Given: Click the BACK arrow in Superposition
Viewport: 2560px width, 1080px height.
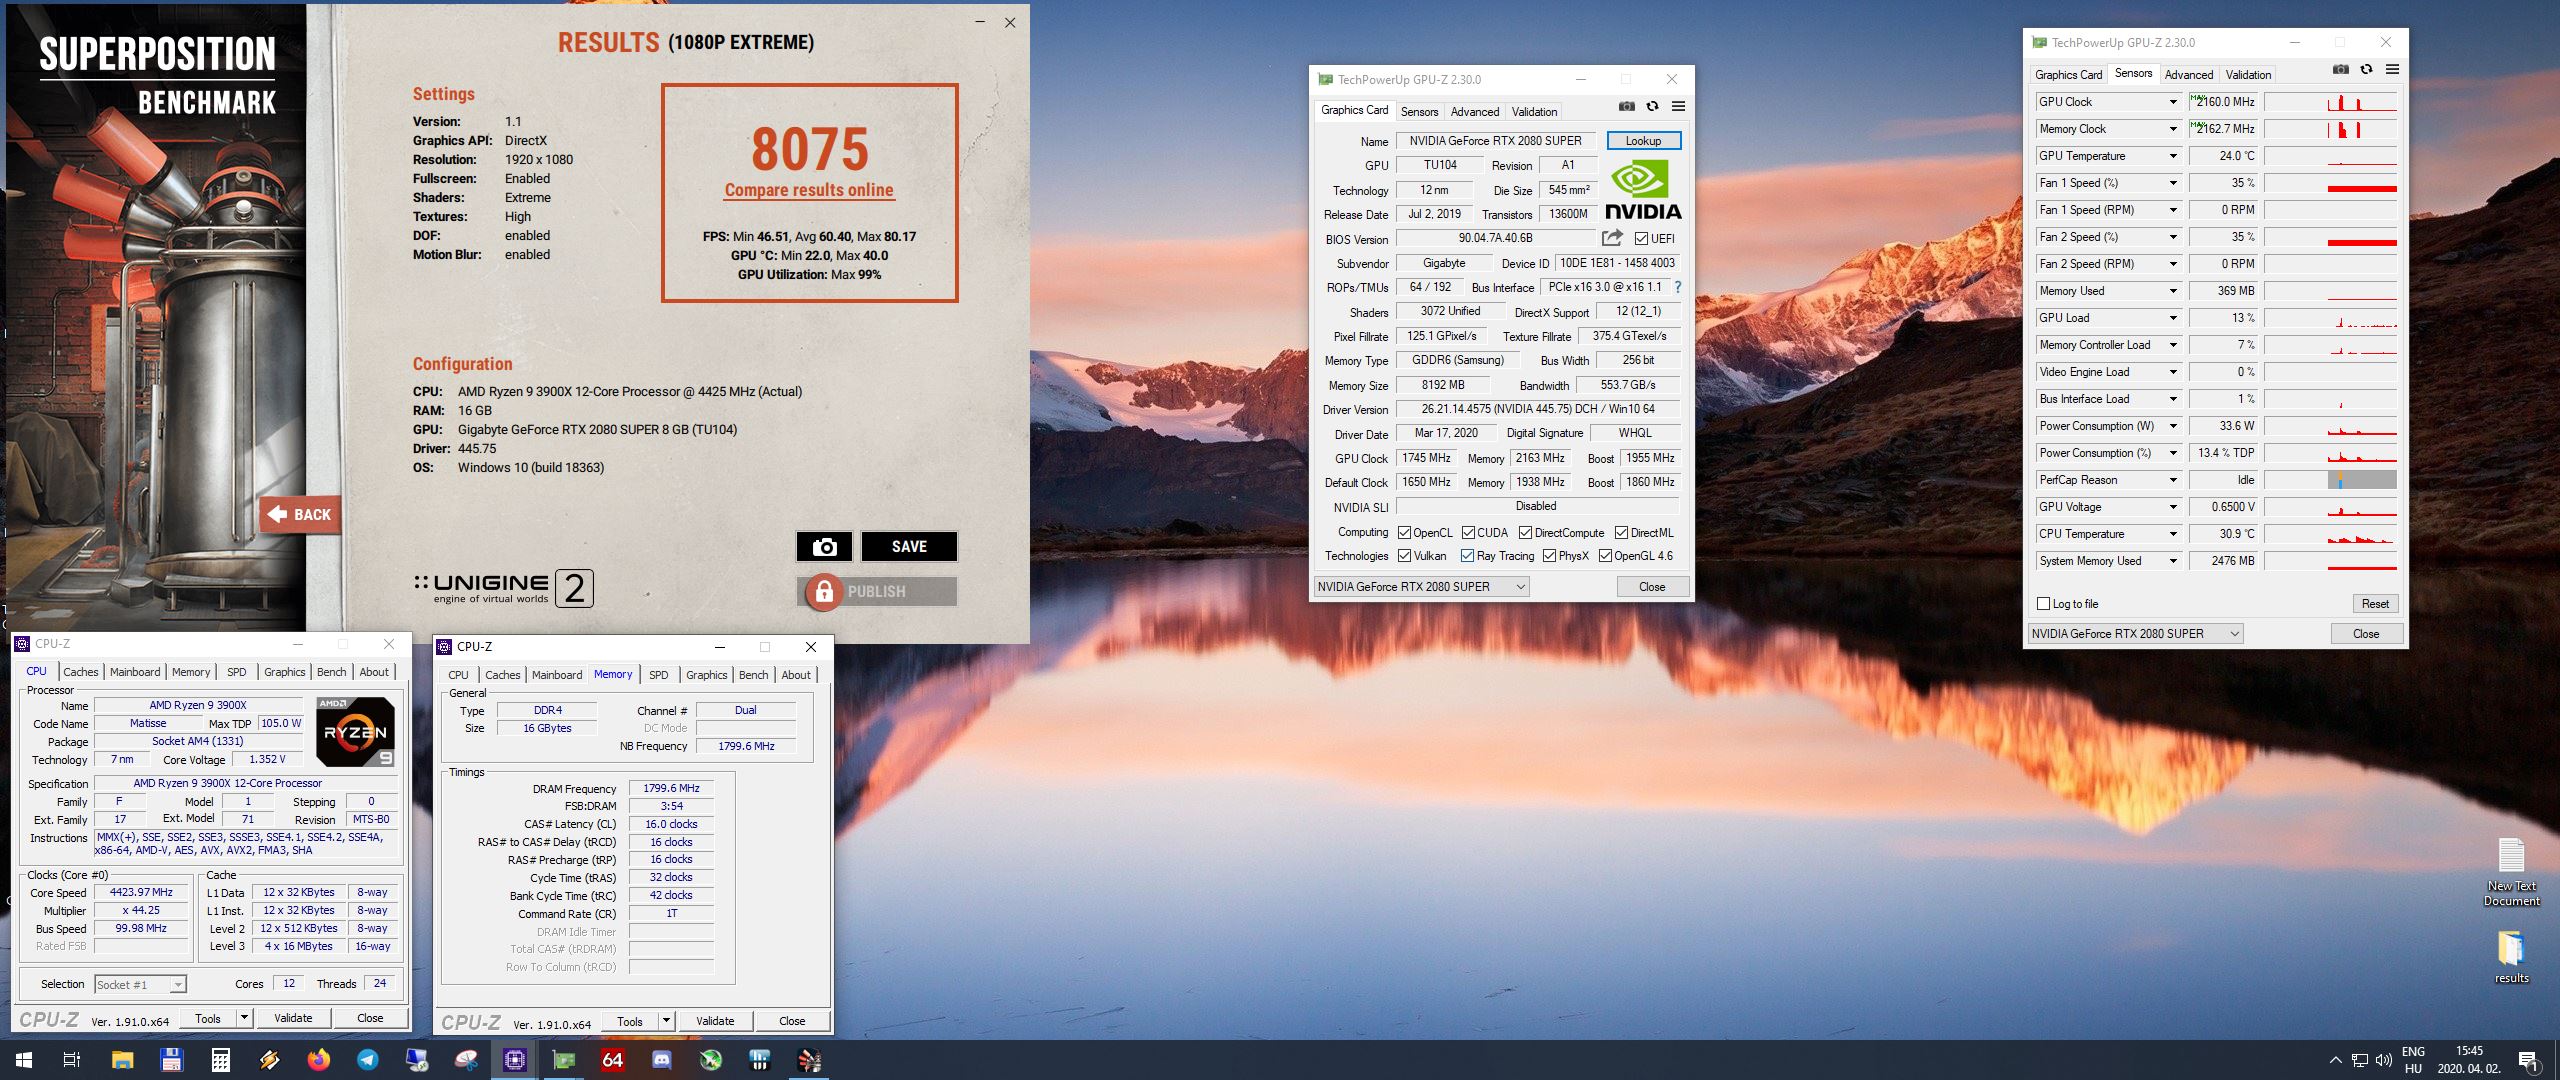Looking at the screenshot, I should pos(299,514).
